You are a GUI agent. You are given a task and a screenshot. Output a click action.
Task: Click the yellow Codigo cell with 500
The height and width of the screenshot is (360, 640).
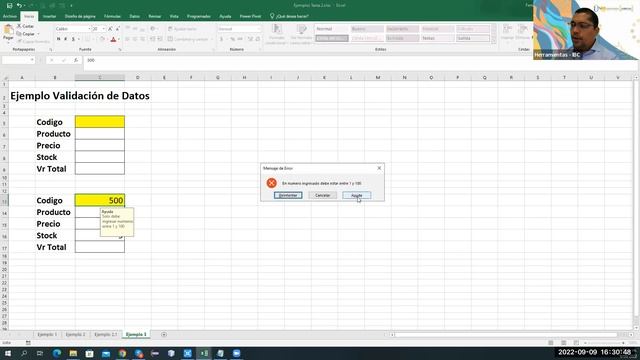click(x=100, y=200)
